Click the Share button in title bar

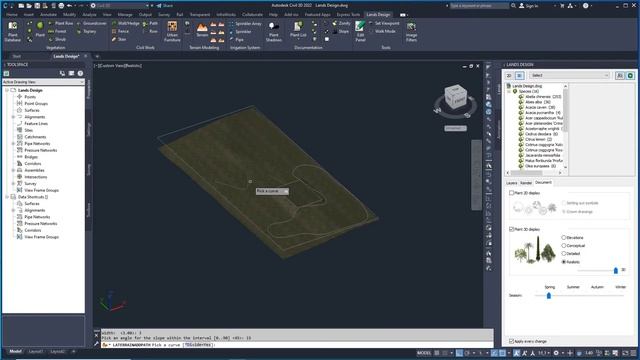[165, 6]
